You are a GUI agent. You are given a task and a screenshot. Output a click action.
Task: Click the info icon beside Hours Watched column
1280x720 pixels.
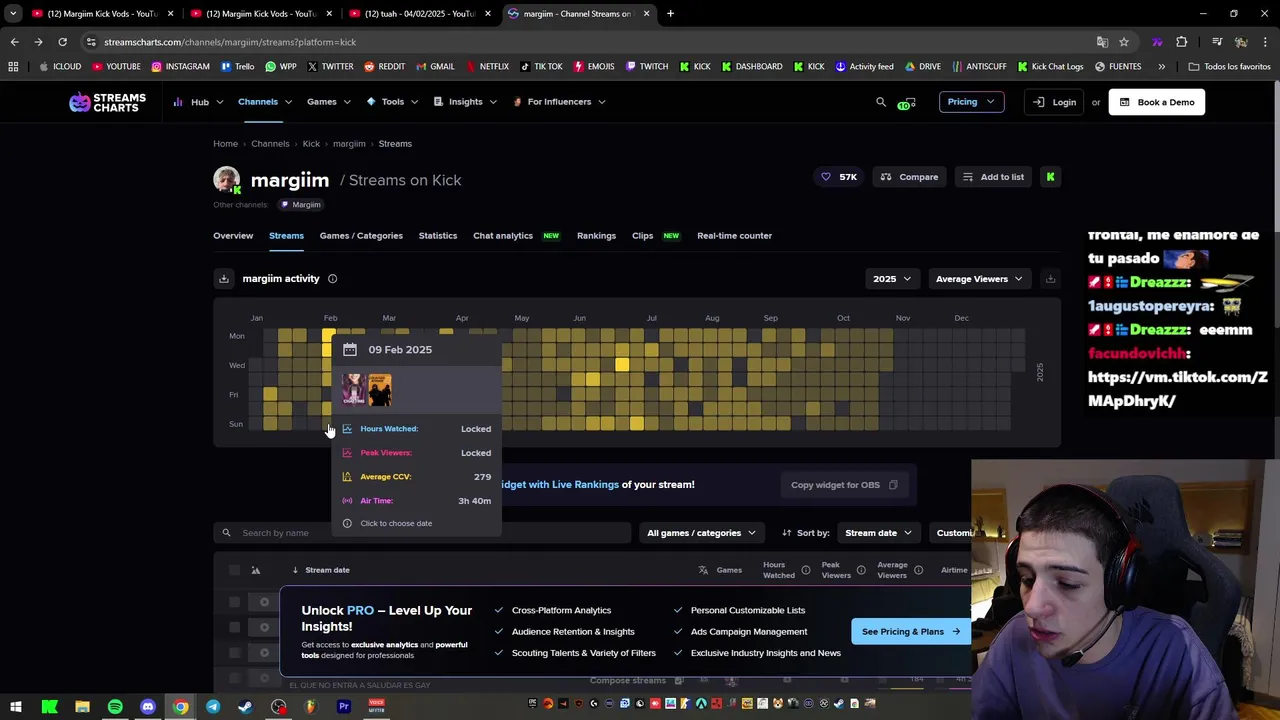805,570
